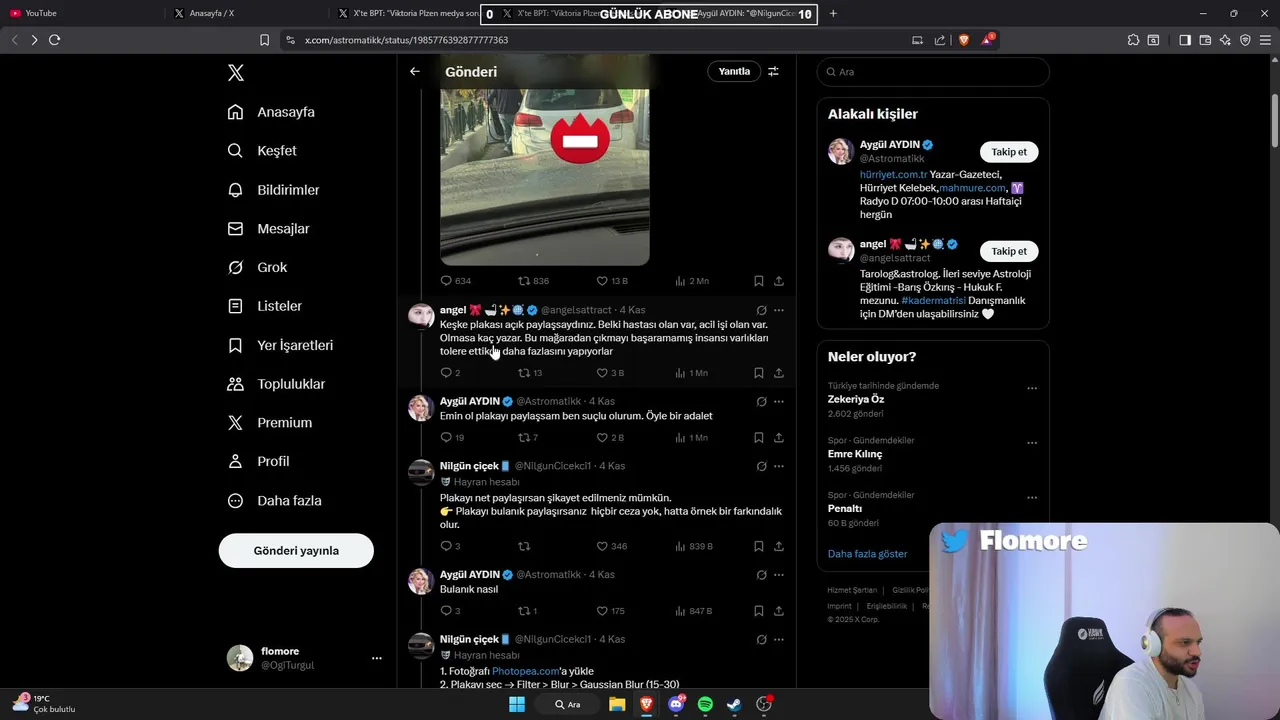Click the browser address bar URL
Image resolution: width=1280 pixels, height=720 pixels.
click(x=406, y=40)
